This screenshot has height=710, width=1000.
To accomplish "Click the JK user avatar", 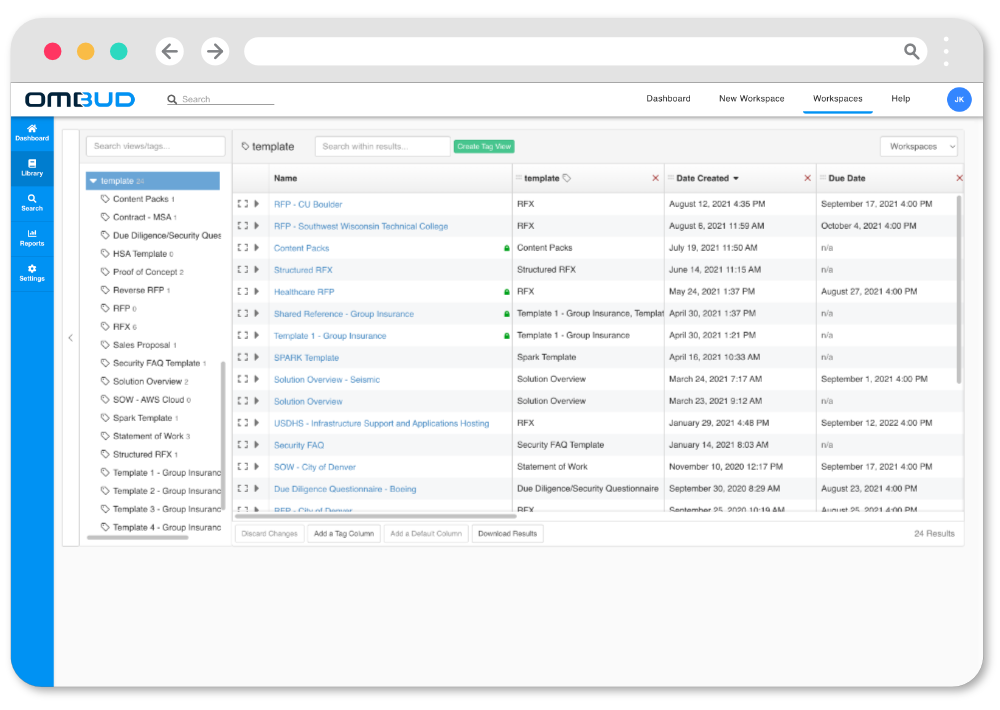I will point(959,100).
